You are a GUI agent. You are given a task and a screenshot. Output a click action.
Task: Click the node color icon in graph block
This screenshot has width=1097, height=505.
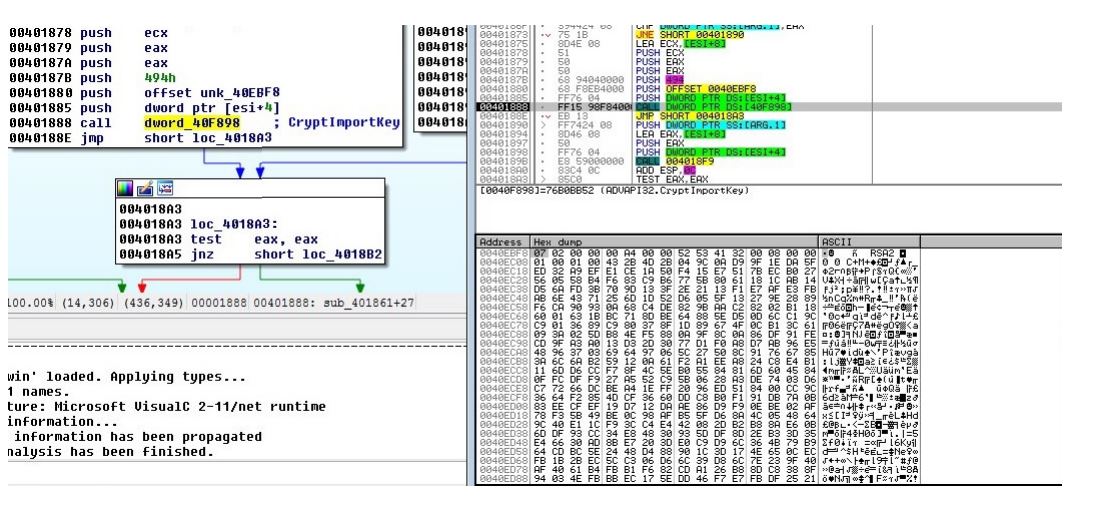coord(125,187)
